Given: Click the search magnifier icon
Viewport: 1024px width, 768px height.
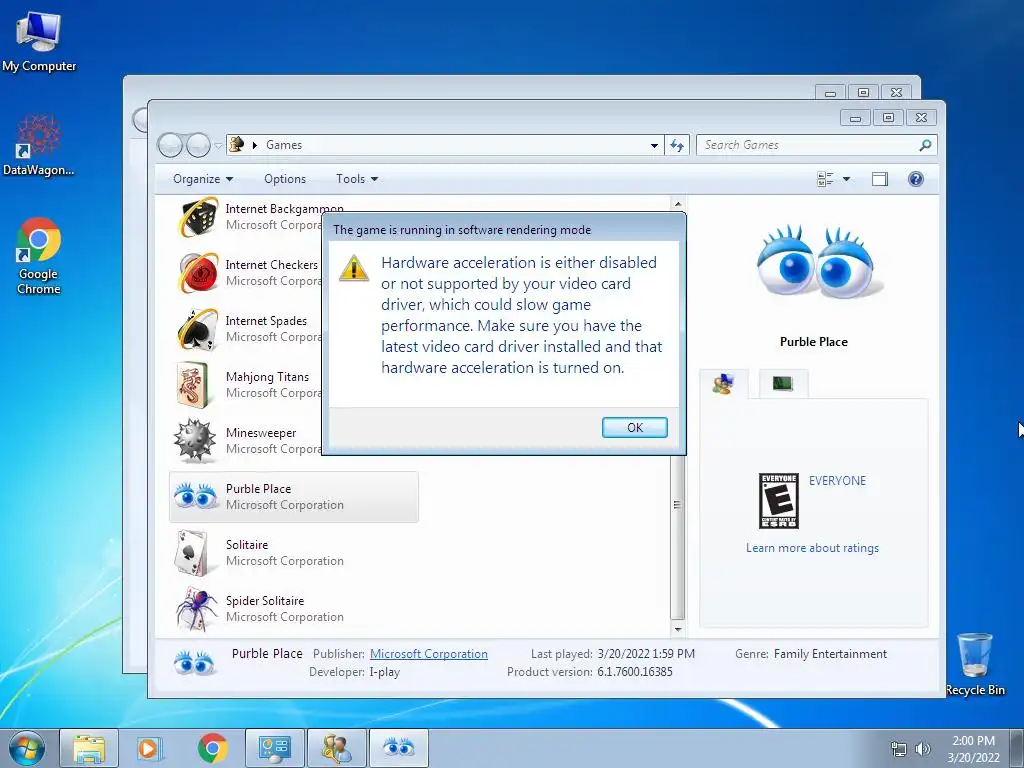Looking at the screenshot, I should point(925,145).
